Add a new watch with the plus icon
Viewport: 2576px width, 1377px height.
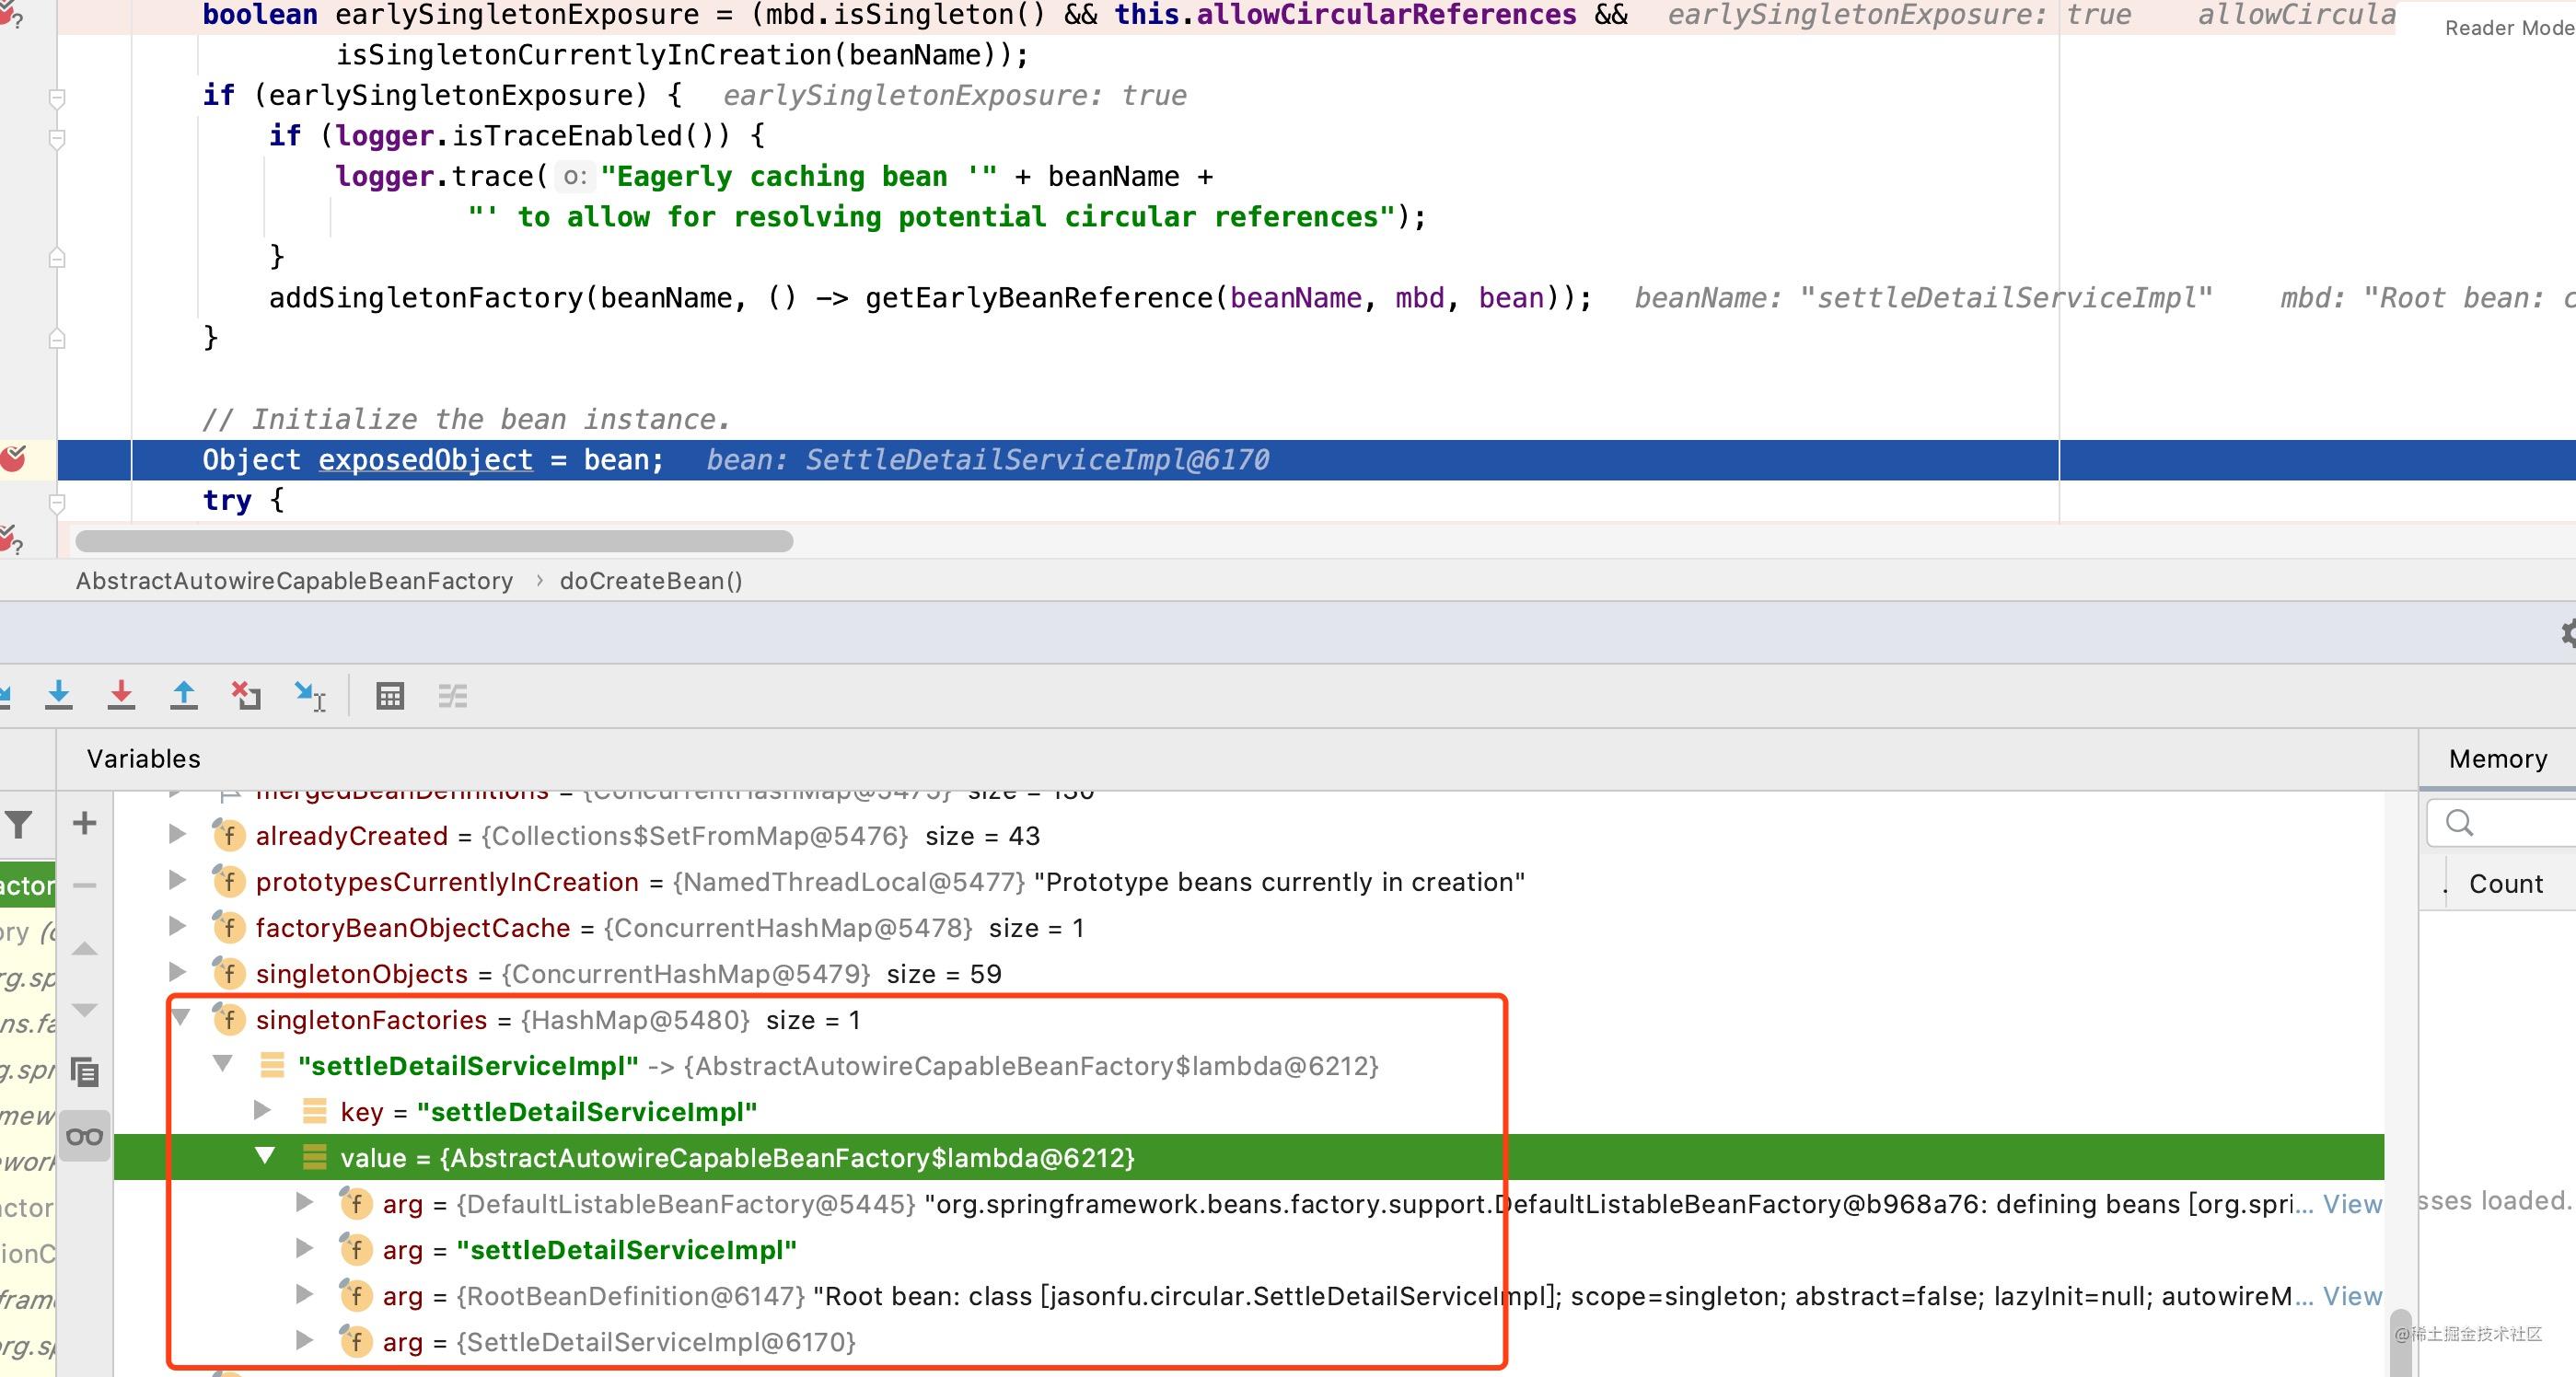pos(85,823)
